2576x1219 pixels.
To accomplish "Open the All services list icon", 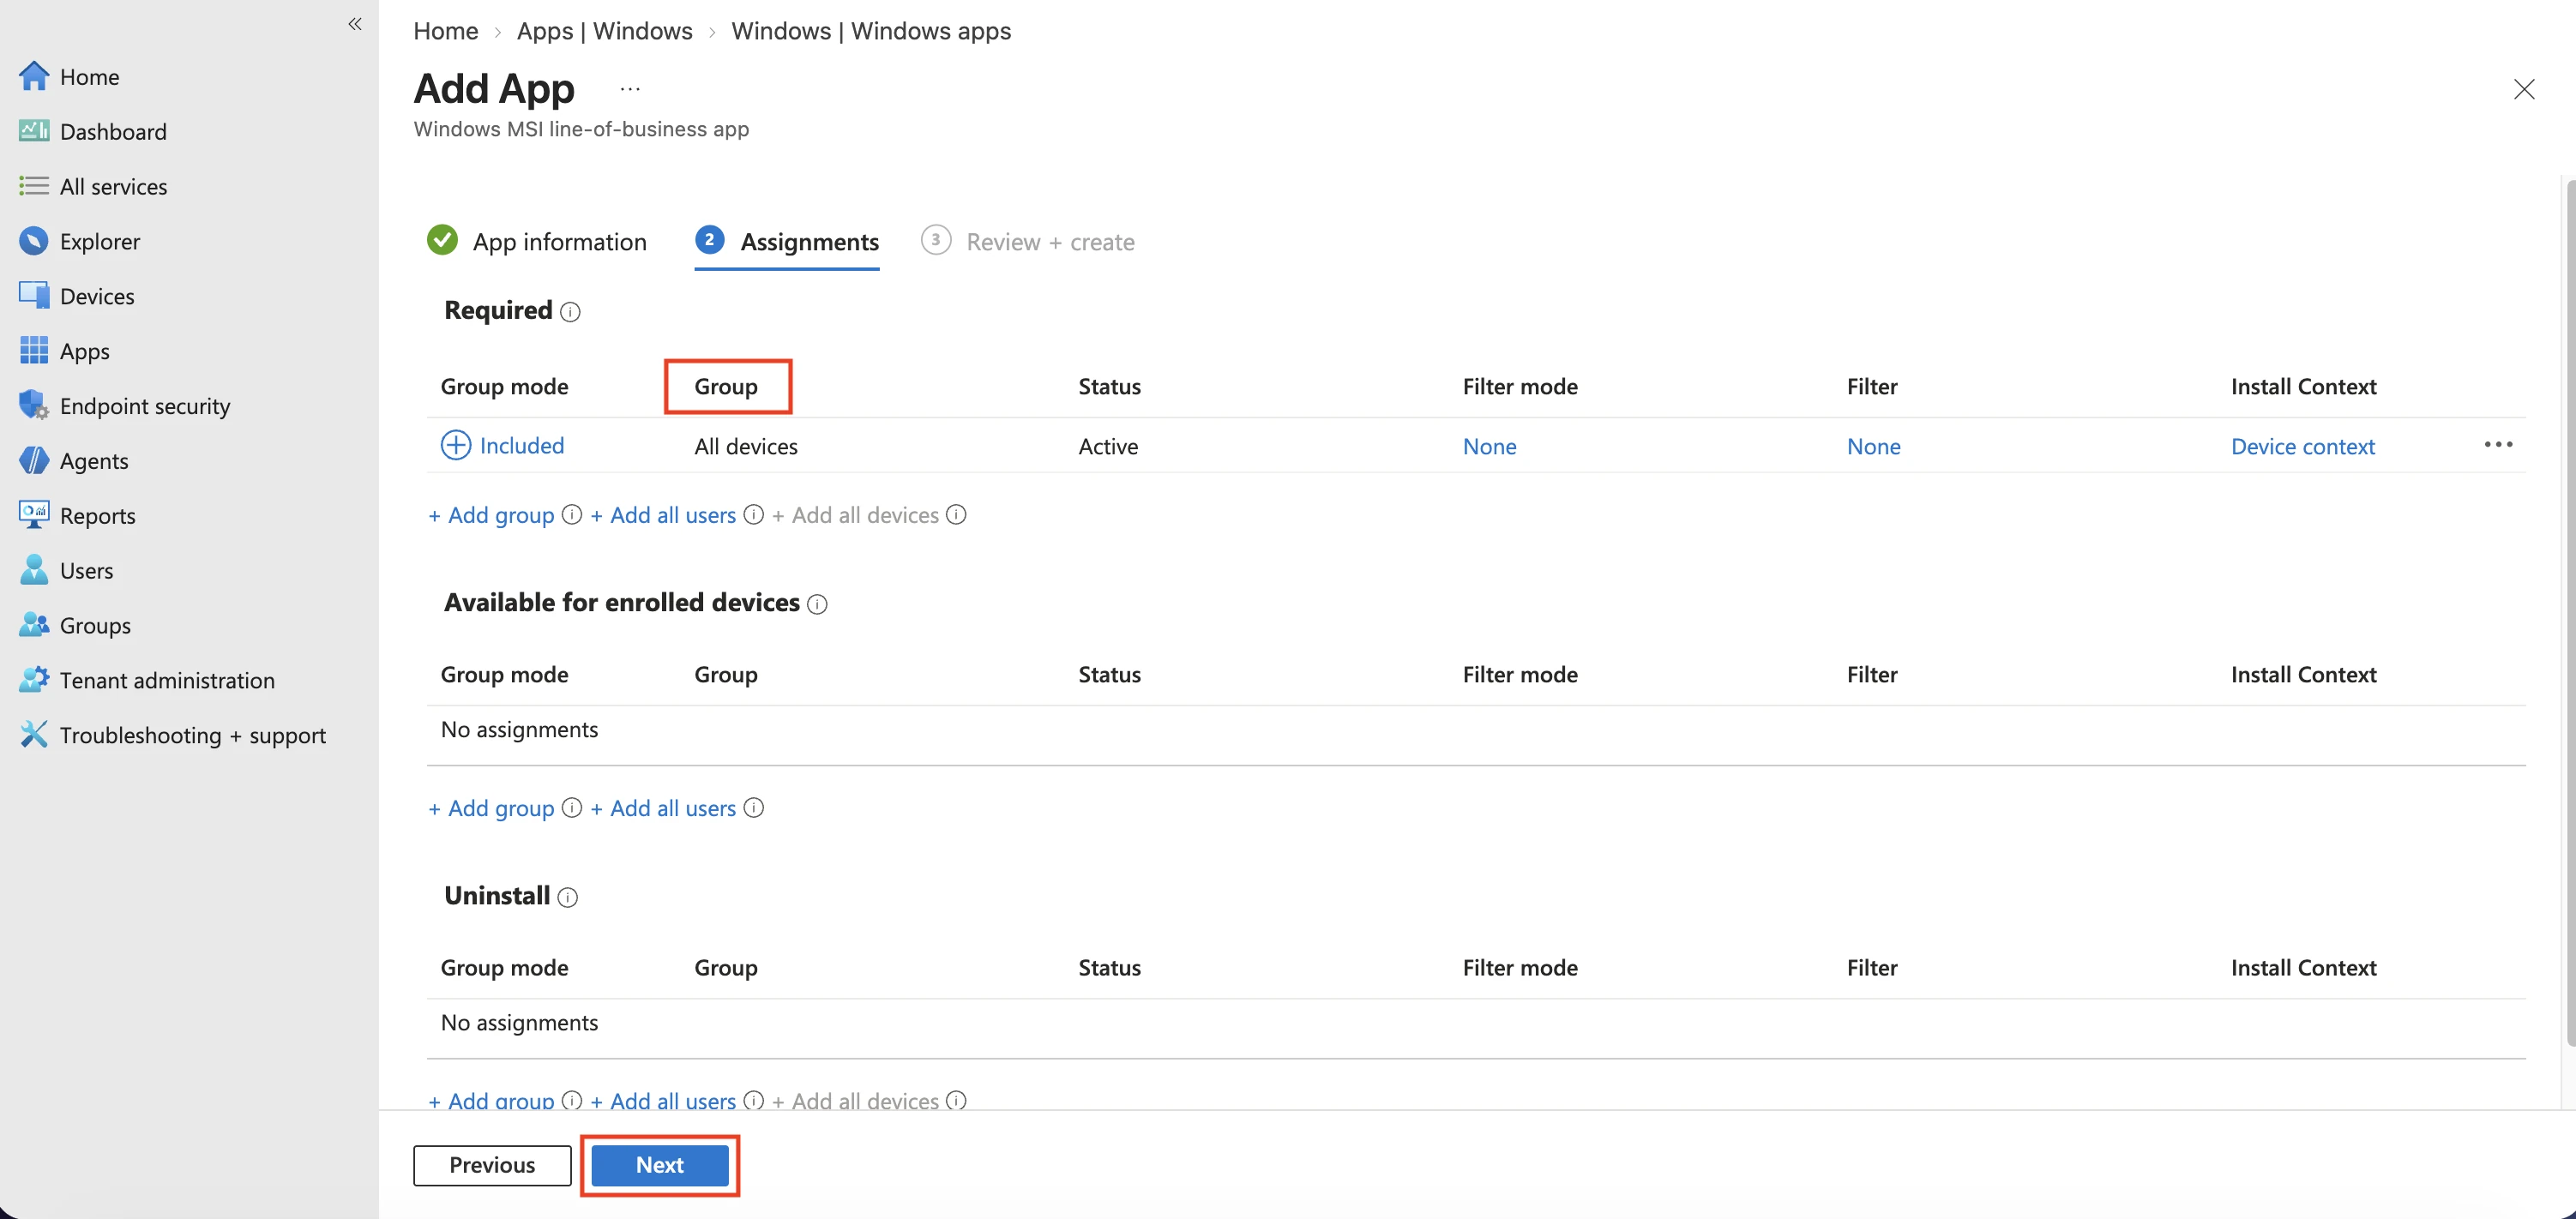I will (34, 186).
